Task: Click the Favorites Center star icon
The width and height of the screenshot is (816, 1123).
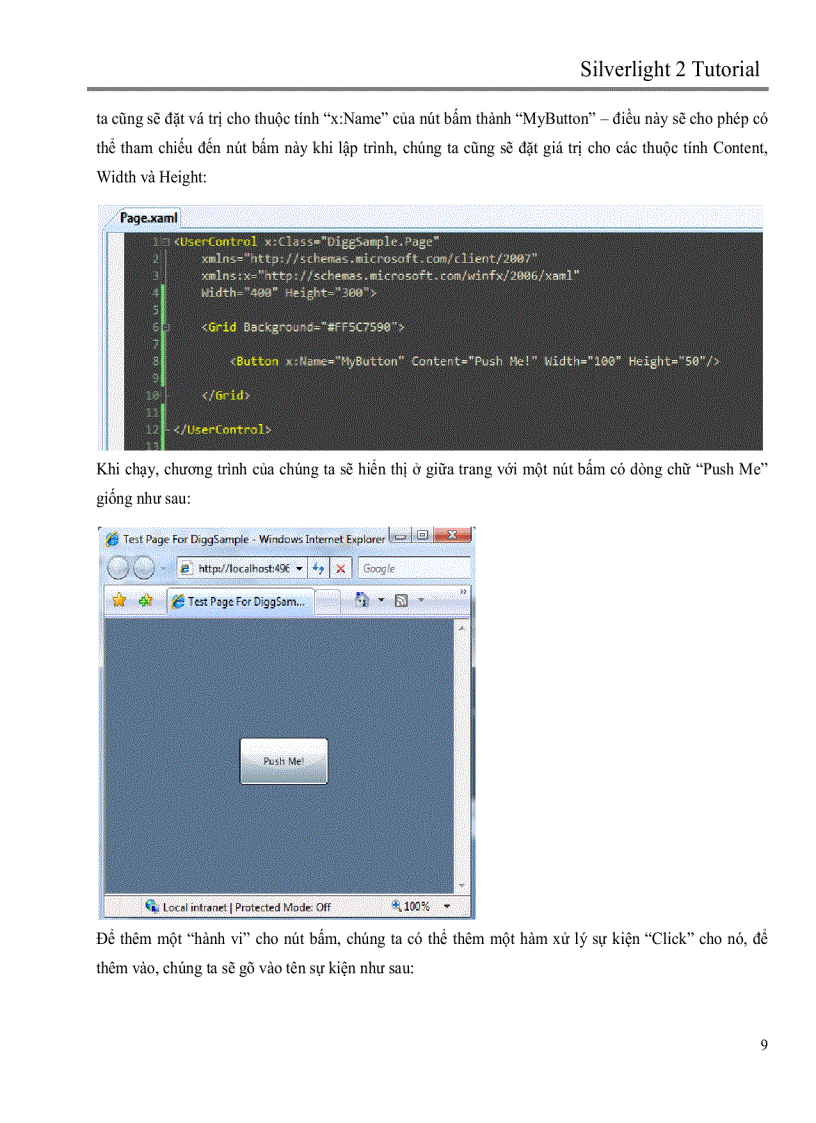Action: [x=118, y=598]
